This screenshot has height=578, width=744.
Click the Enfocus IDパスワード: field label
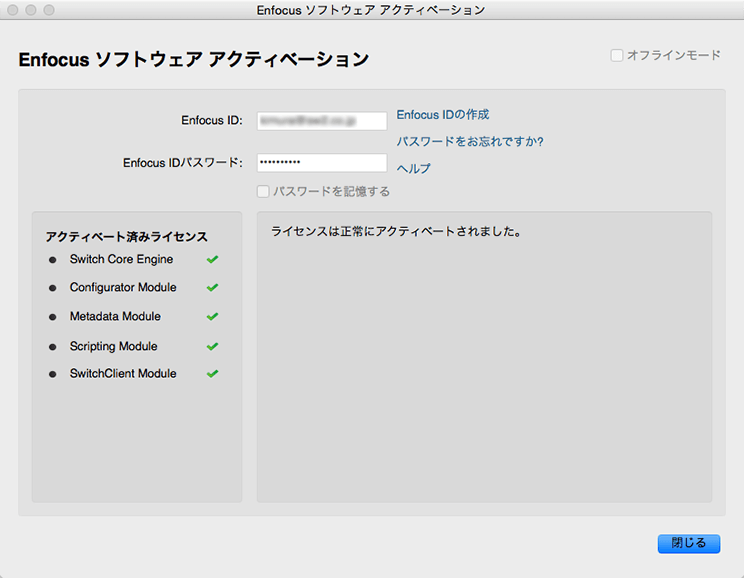(x=183, y=163)
